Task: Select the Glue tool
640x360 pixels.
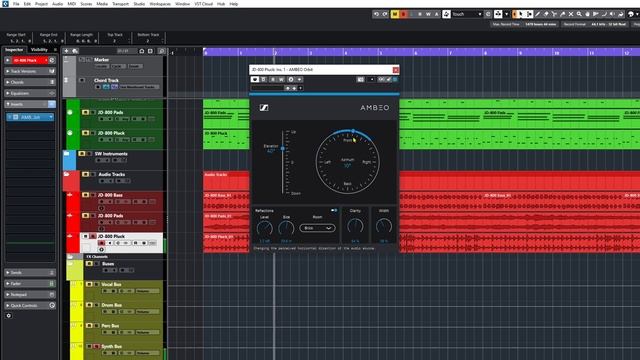Action: [x=562, y=14]
